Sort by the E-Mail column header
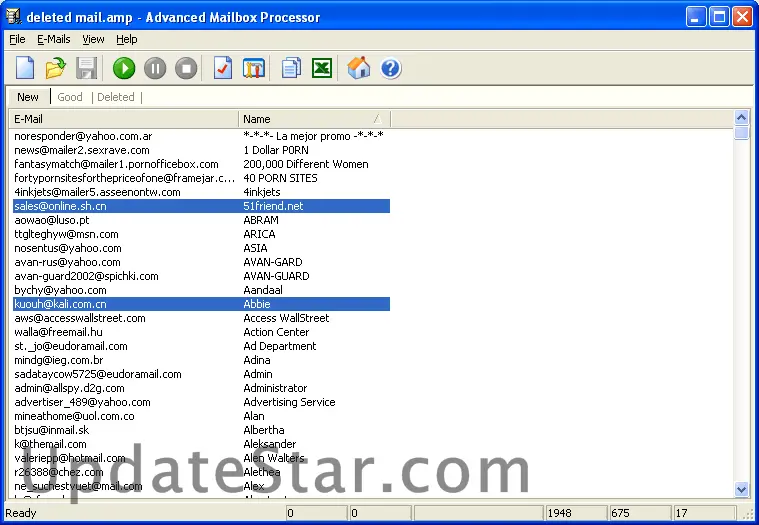 click(x=124, y=119)
